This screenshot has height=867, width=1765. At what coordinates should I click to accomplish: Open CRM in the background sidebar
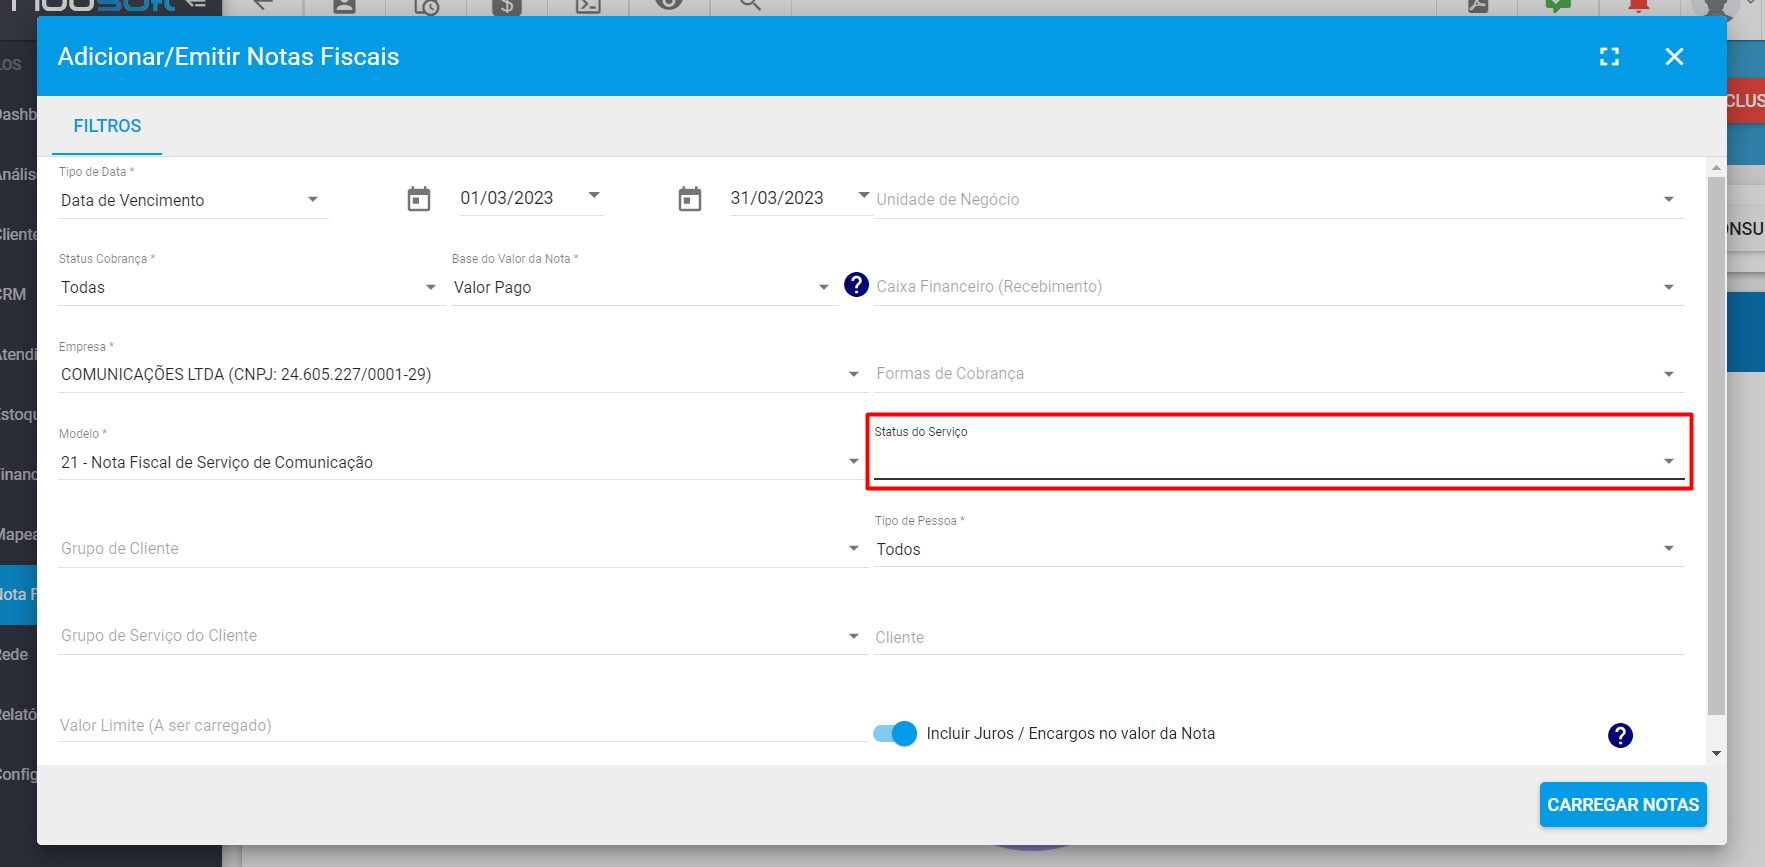[x=14, y=294]
